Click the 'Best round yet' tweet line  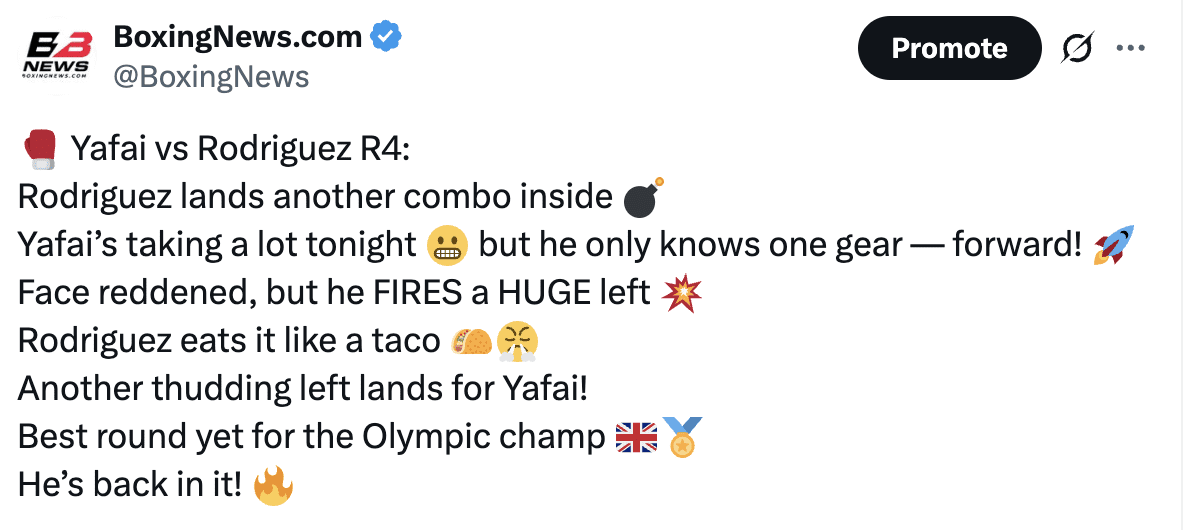(312, 437)
